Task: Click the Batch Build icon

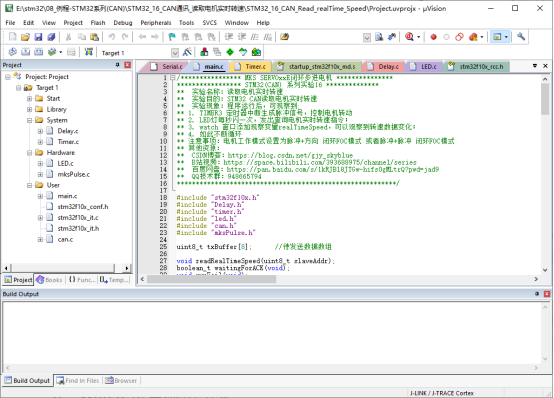Action: pyautogui.click(x=52, y=52)
